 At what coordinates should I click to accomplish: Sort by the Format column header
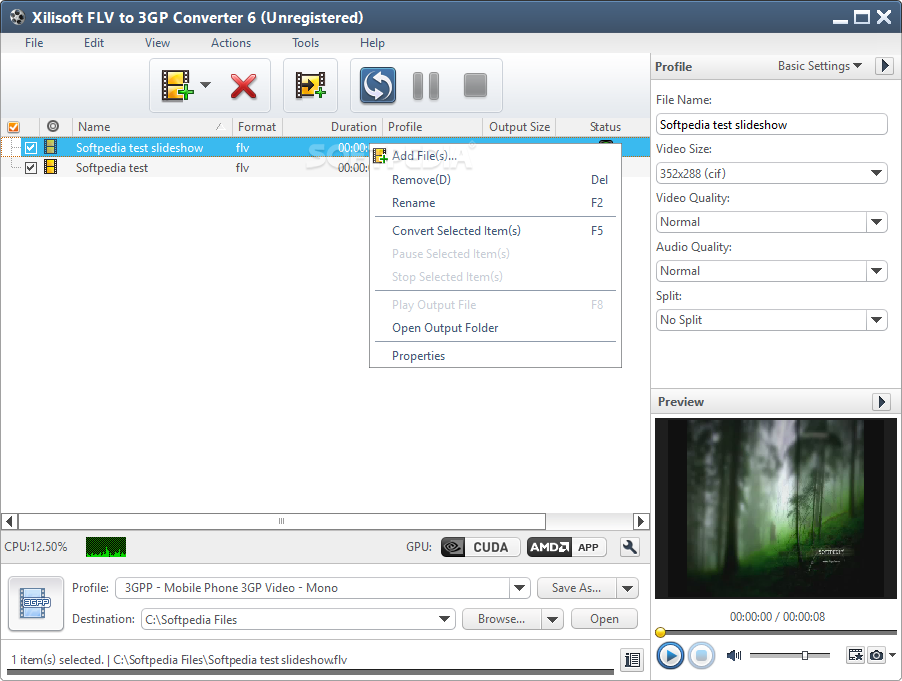point(257,127)
